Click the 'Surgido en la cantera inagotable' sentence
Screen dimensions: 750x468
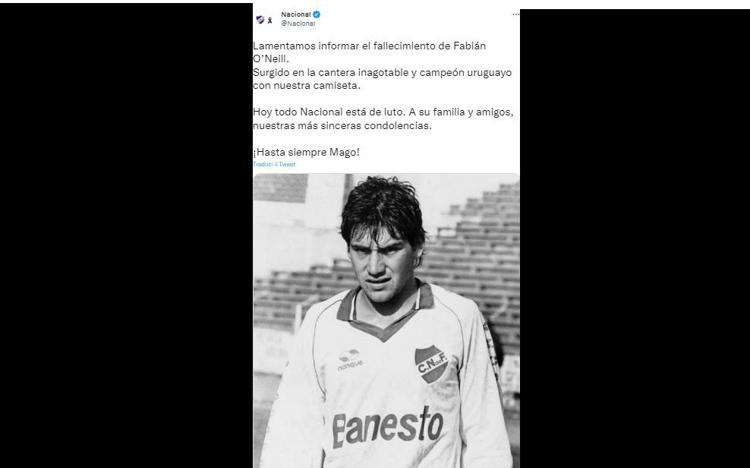click(x=382, y=72)
